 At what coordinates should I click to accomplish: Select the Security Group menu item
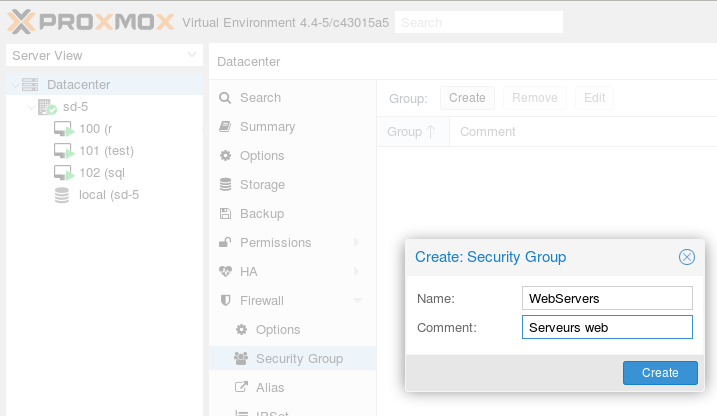tap(293, 358)
